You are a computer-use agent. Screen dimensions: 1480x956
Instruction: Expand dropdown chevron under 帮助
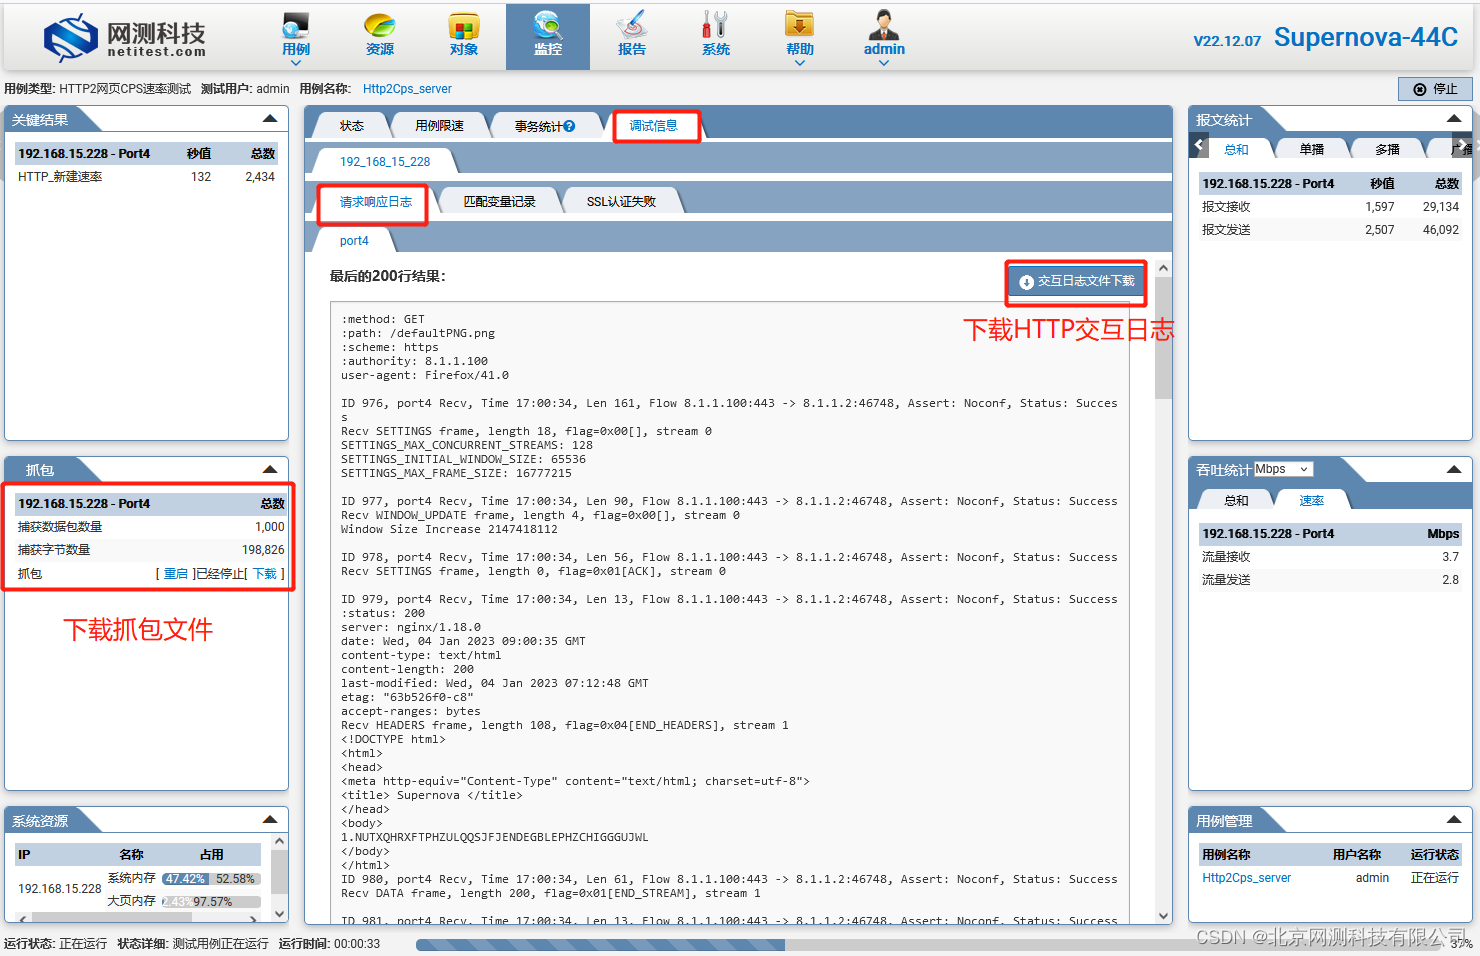pos(800,63)
